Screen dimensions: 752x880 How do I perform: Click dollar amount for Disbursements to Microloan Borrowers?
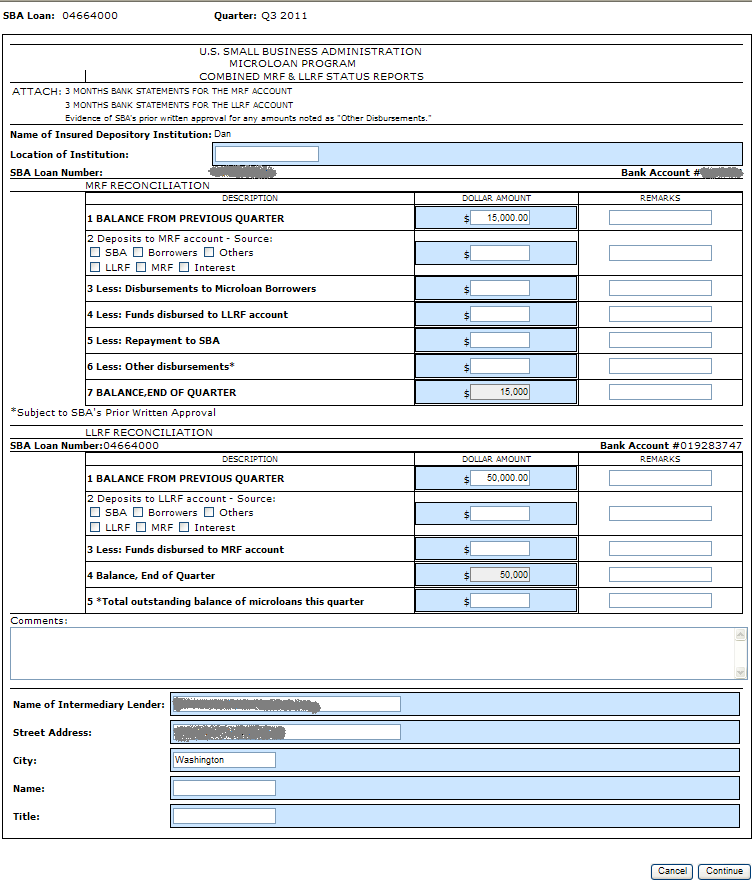coord(500,288)
